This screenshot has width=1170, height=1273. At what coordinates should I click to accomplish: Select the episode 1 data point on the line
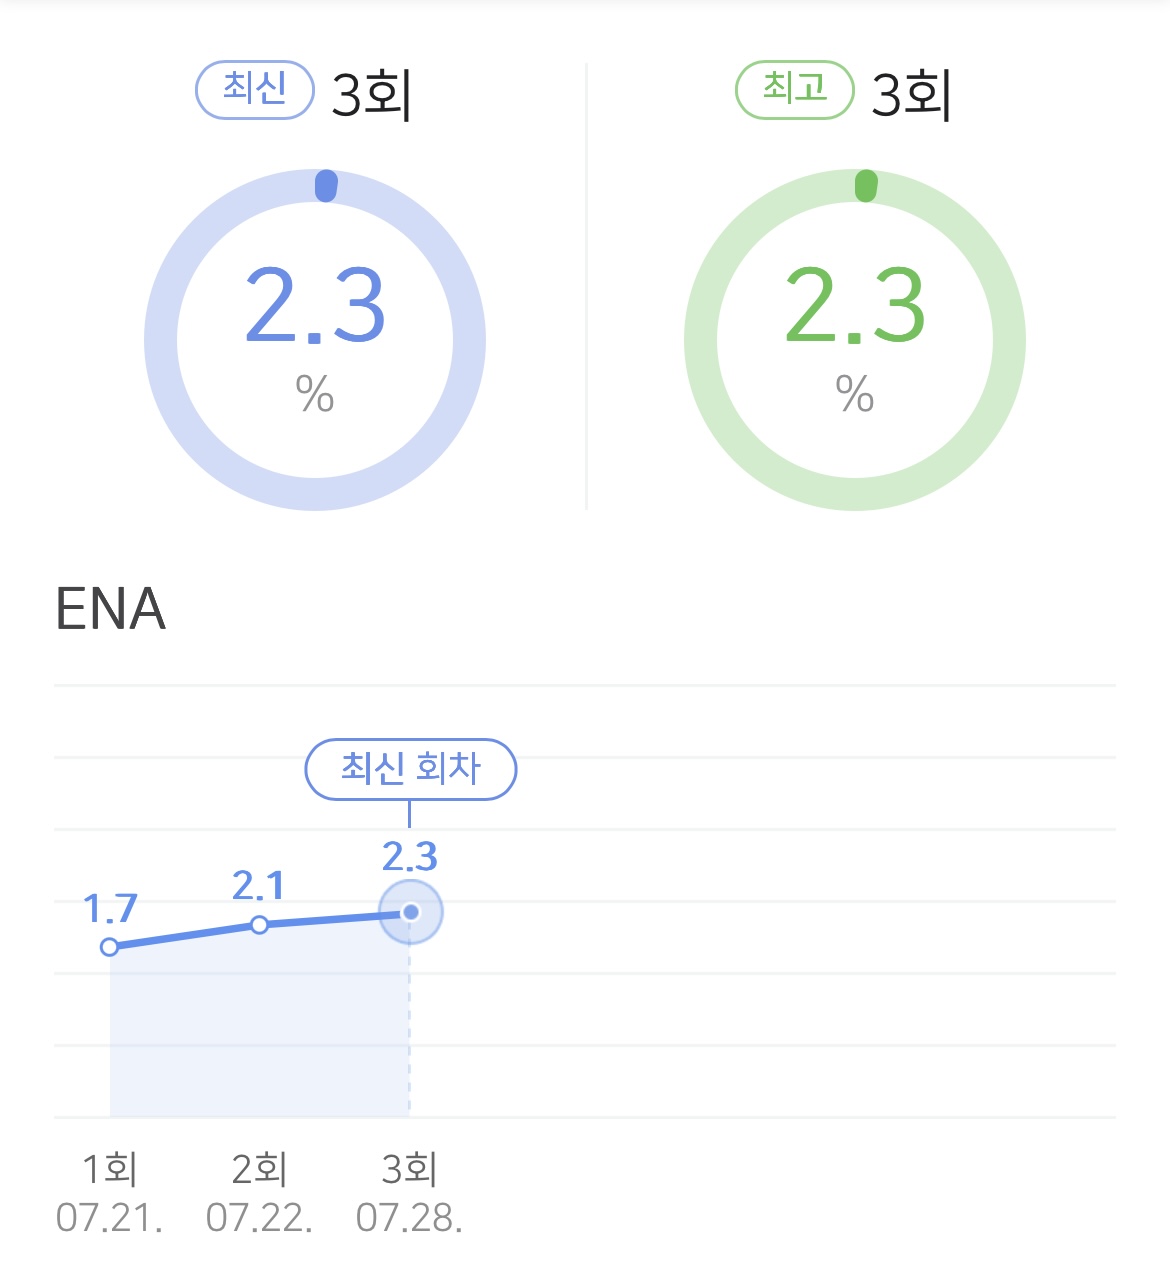(110, 946)
